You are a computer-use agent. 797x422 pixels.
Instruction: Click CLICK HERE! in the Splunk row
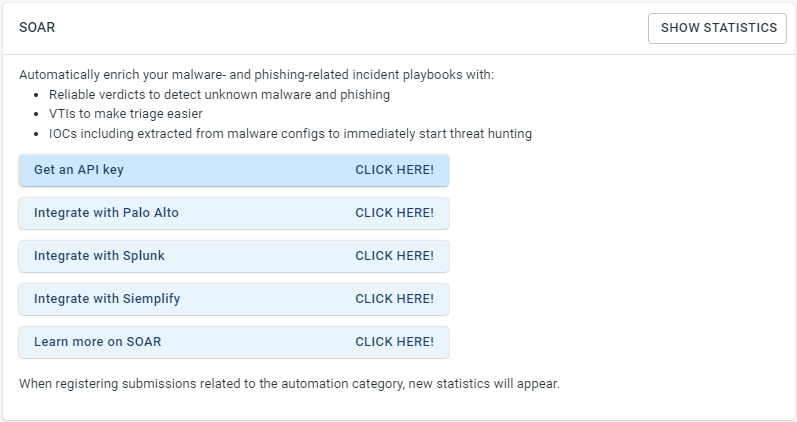tap(394, 256)
